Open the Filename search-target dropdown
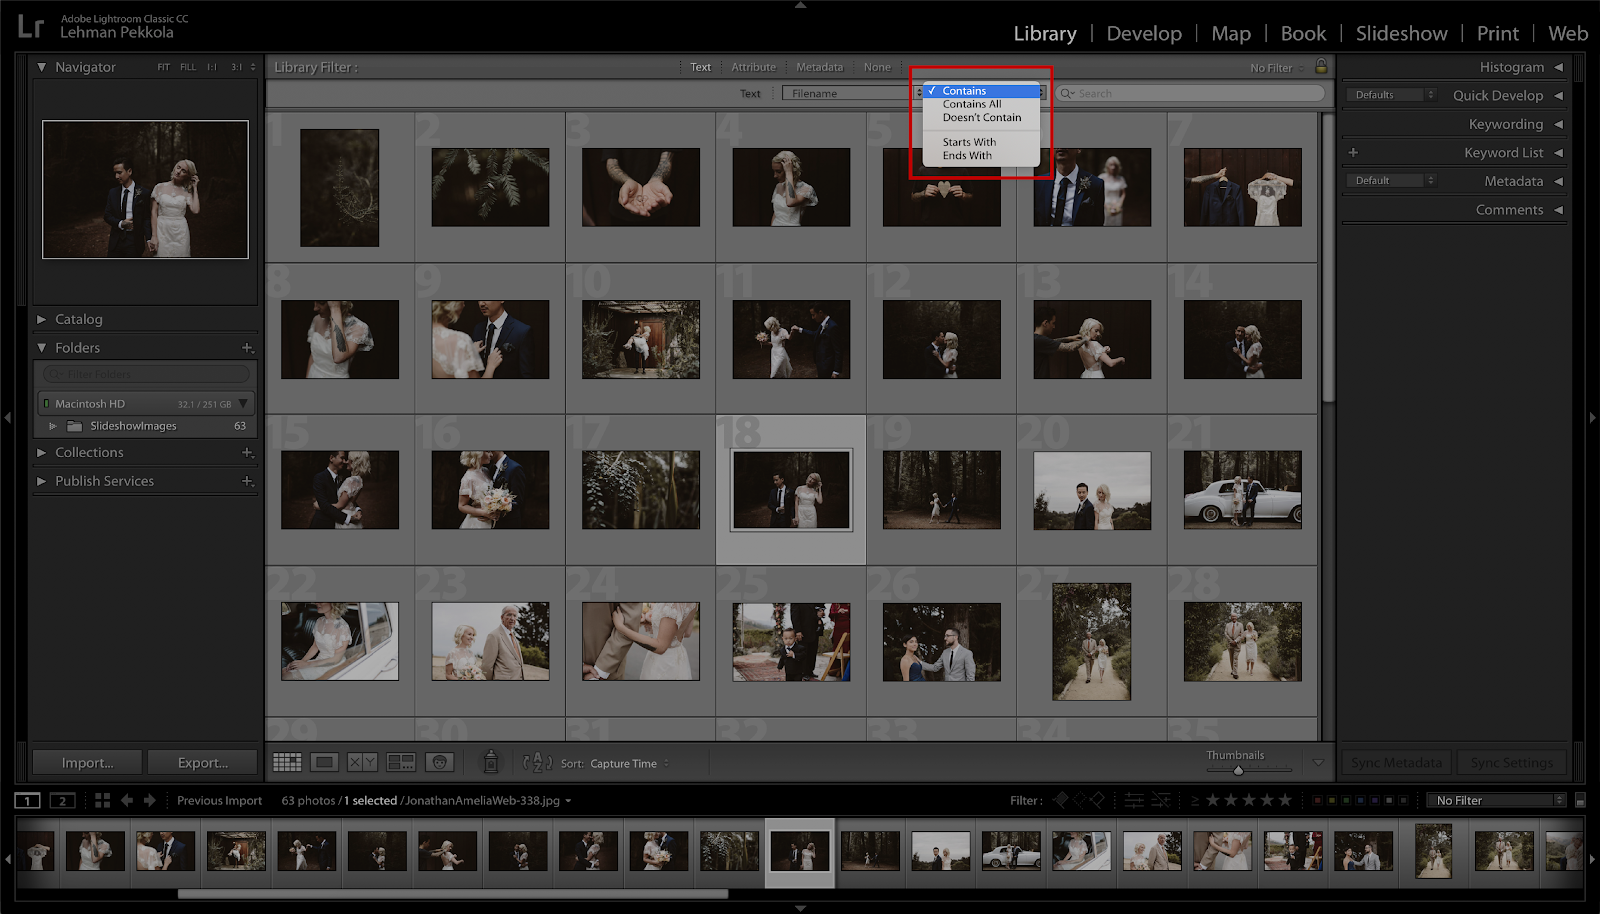Image resolution: width=1600 pixels, height=914 pixels. [x=854, y=93]
